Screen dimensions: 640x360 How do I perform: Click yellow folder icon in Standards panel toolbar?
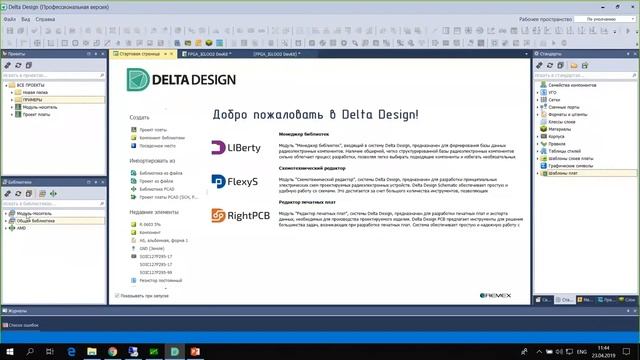[x=574, y=65]
